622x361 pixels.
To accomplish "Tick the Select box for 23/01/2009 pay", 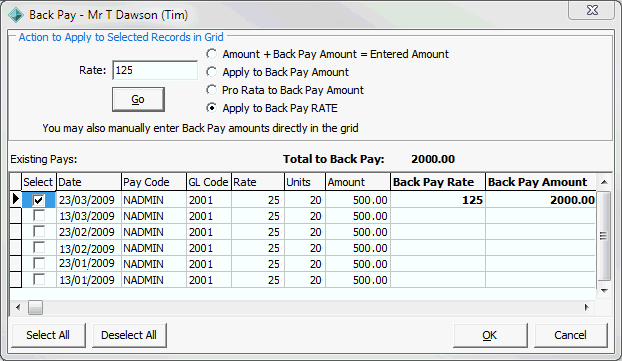I will (x=39, y=264).
